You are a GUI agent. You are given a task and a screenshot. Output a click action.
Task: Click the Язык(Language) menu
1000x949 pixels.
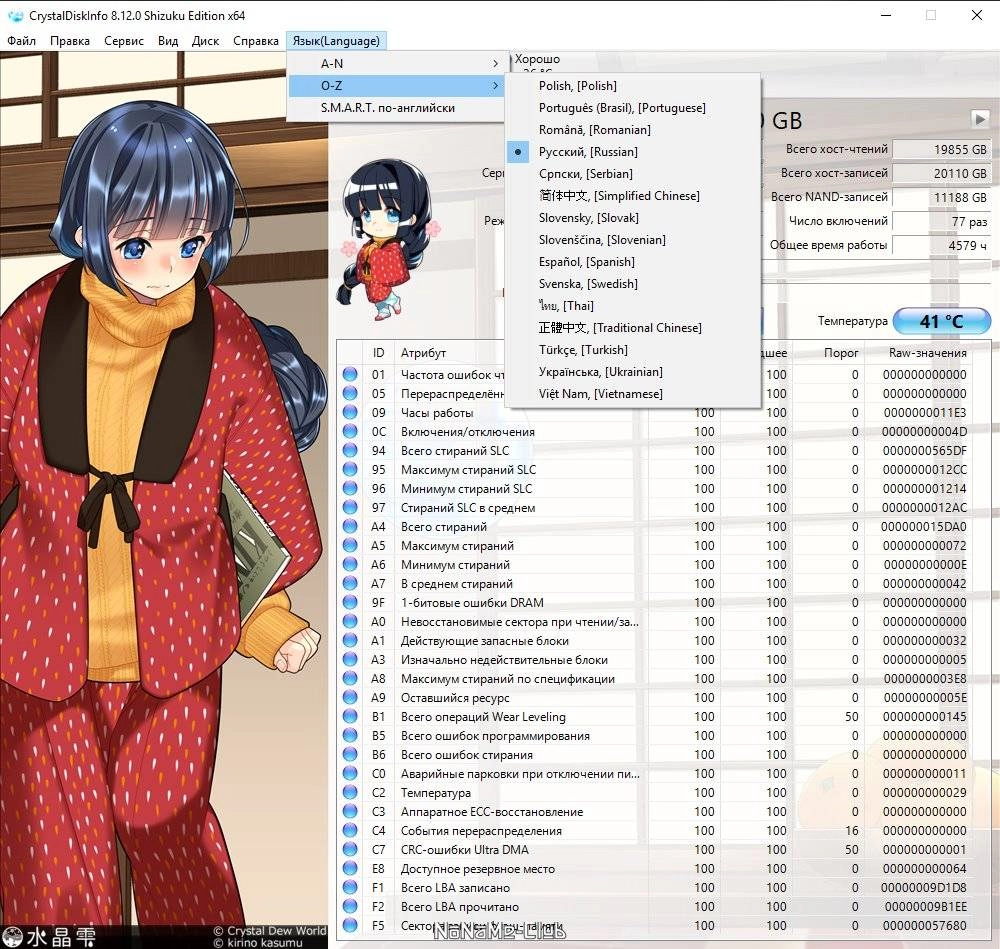point(336,41)
